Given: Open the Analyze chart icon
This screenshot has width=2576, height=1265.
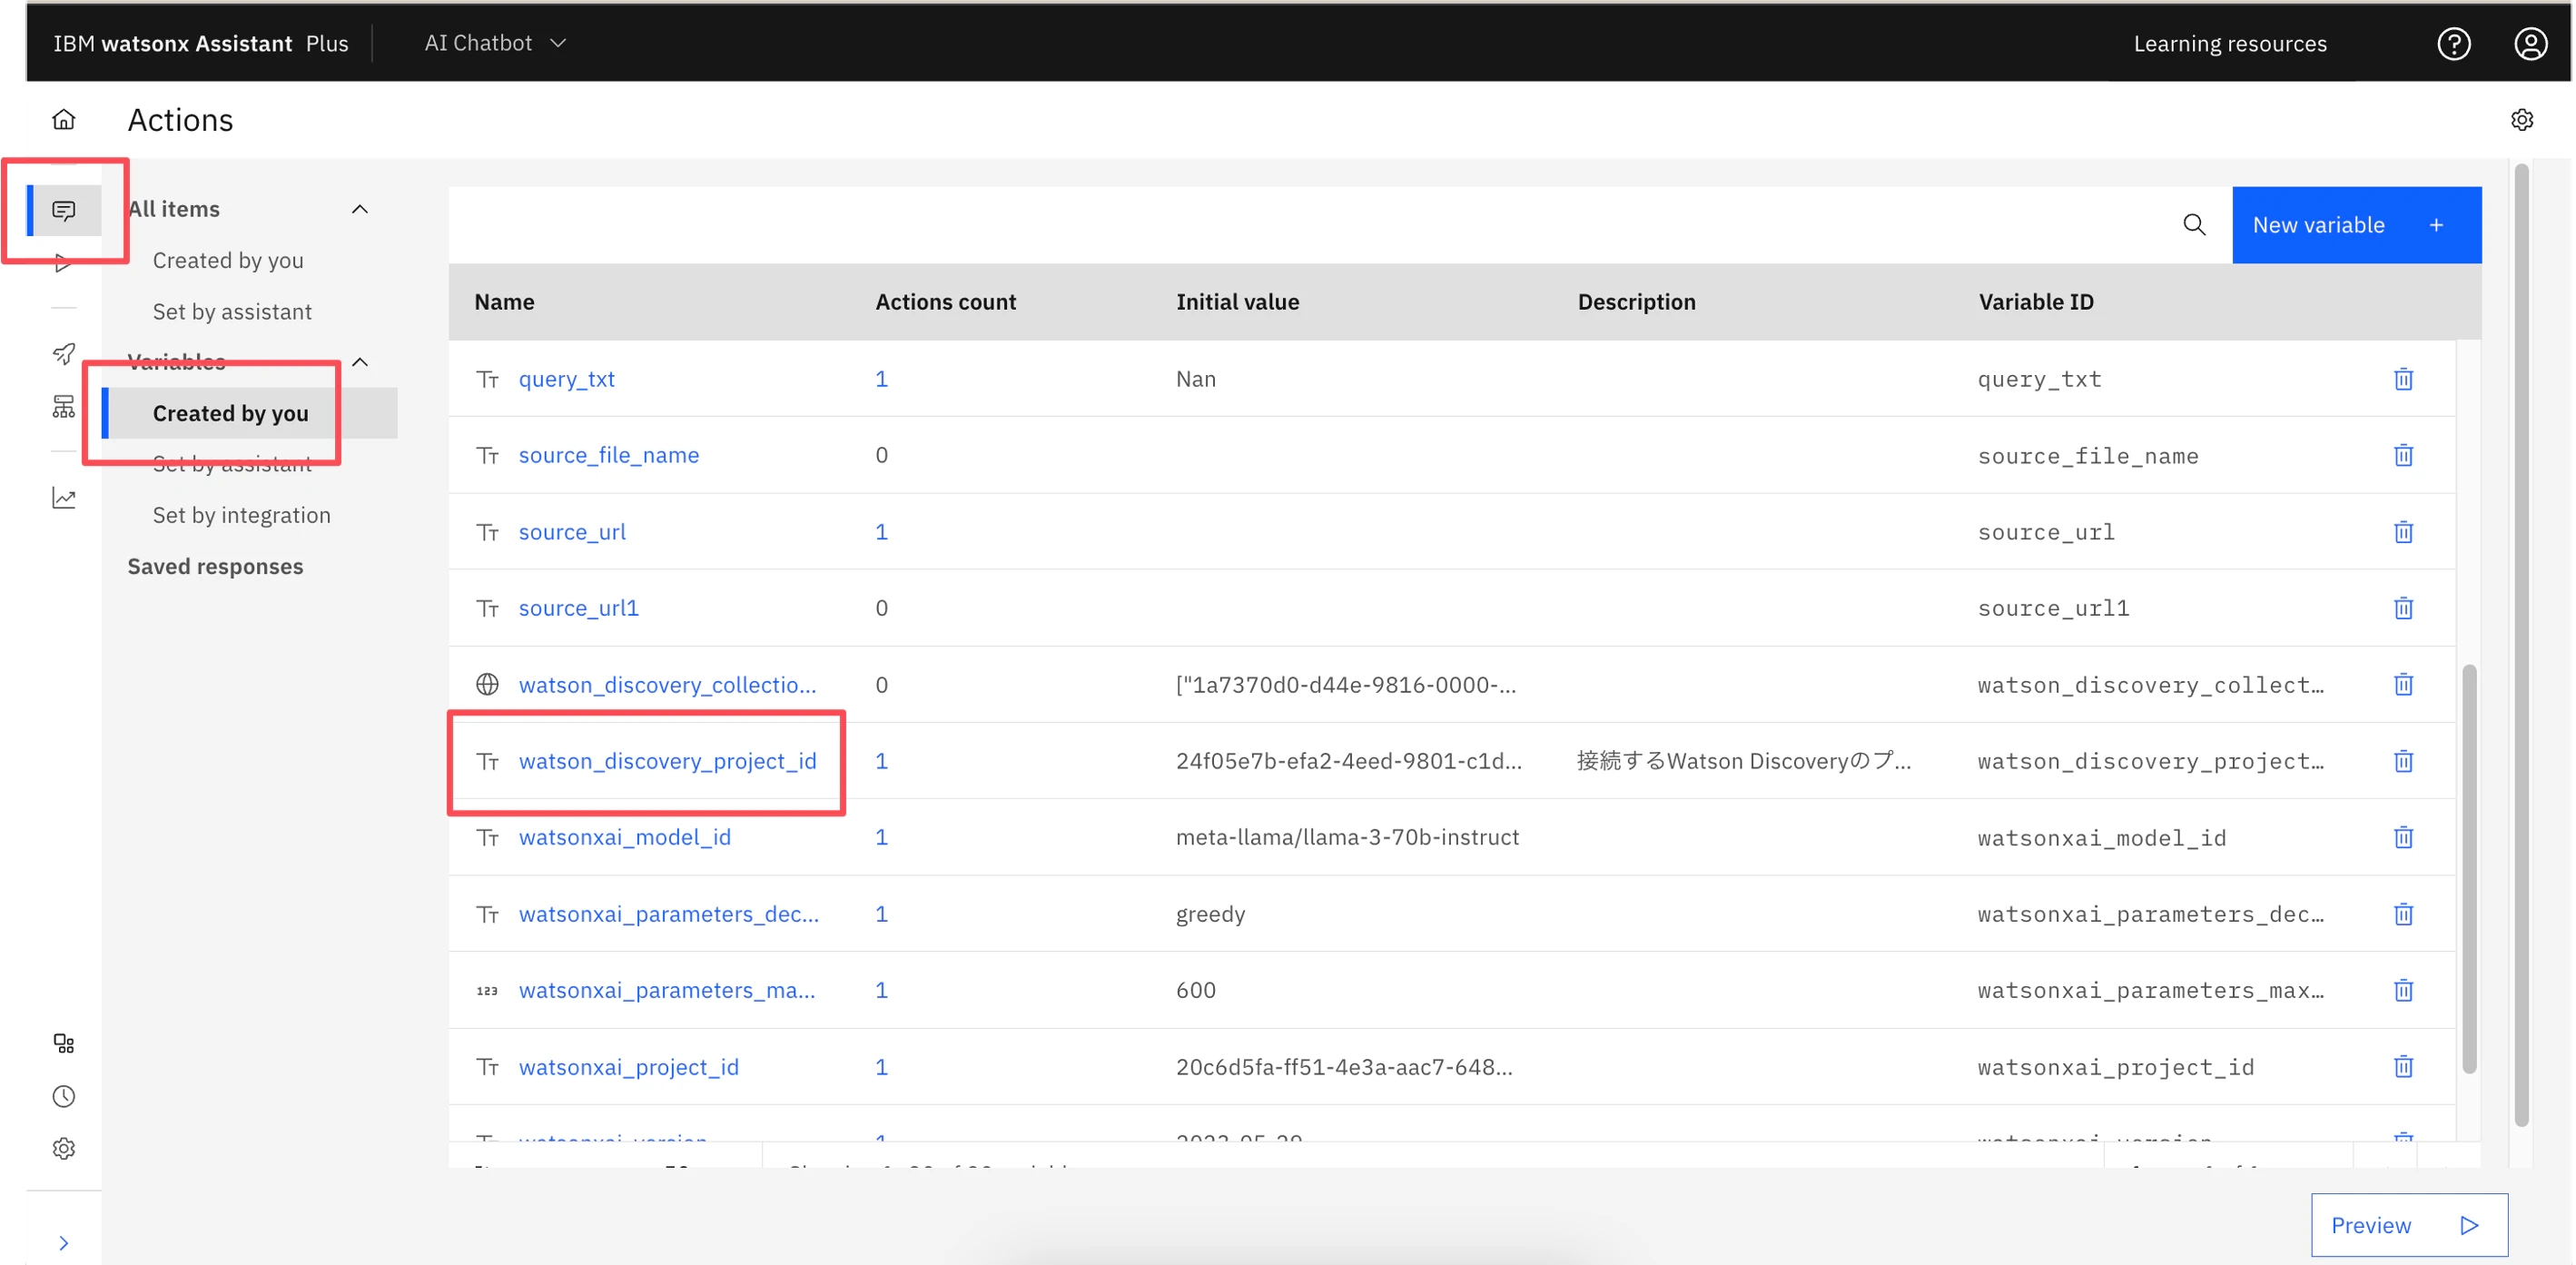Looking at the screenshot, I should tap(63, 498).
